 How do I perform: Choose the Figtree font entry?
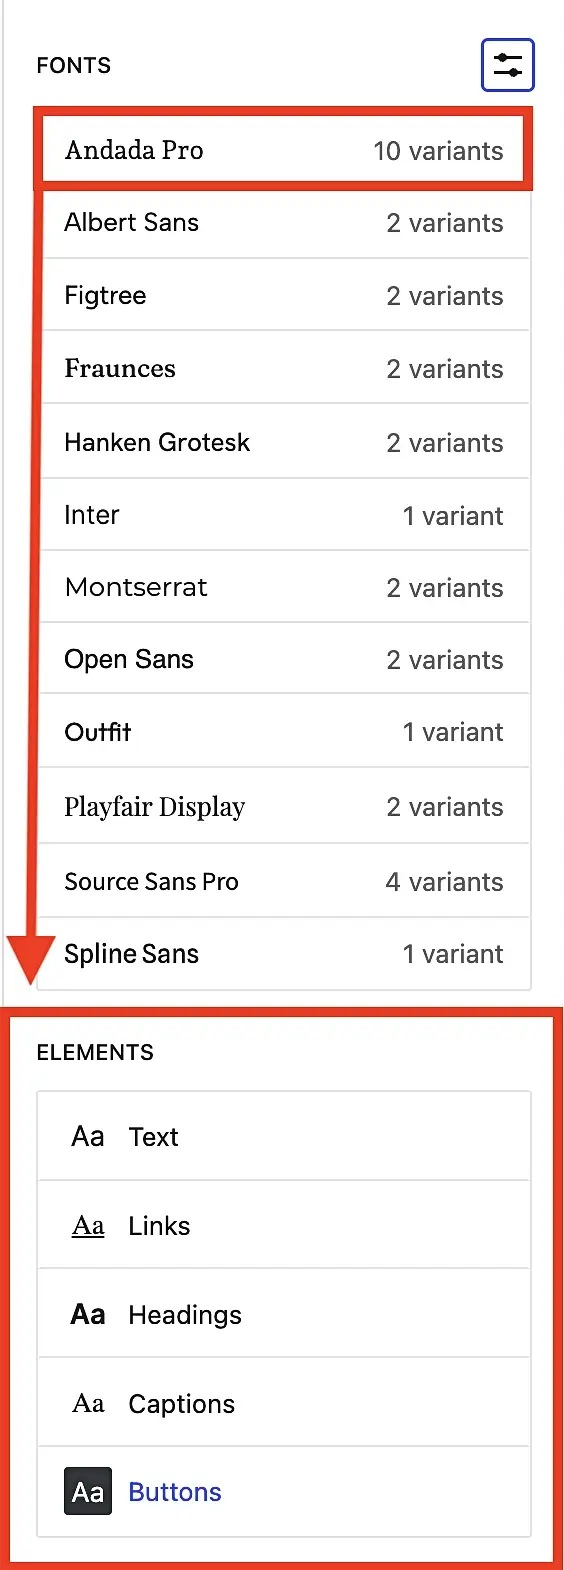pyautogui.click(x=284, y=295)
